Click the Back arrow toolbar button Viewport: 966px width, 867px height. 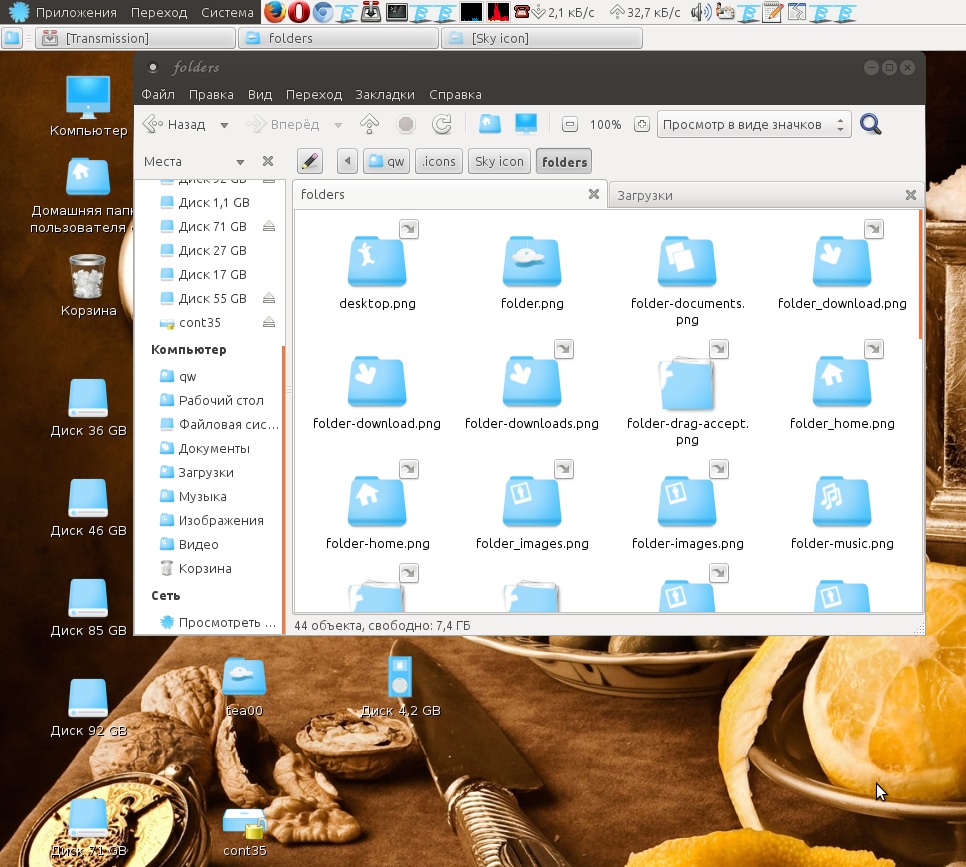(174, 124)
